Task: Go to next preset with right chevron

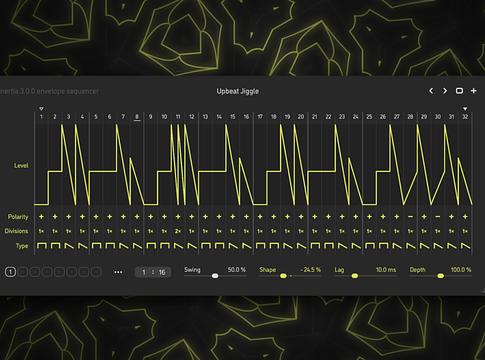Action: click(x=445, y=91)
